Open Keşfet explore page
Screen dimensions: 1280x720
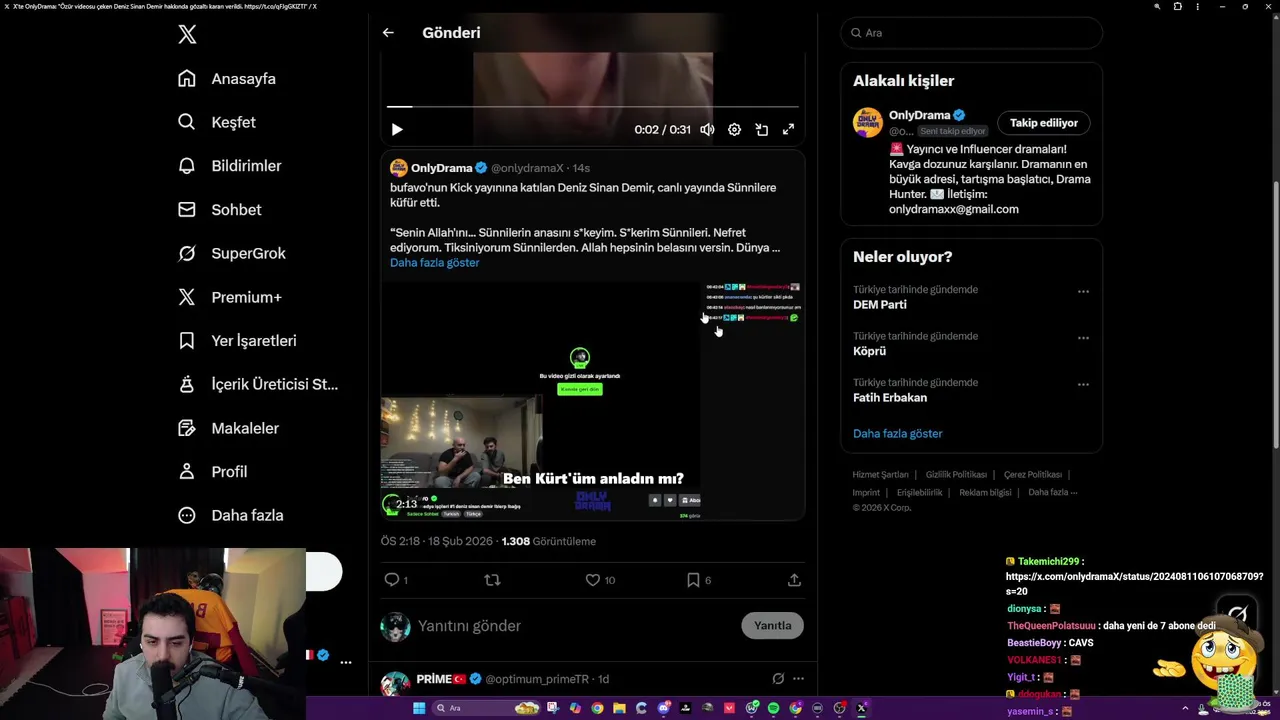(217, 122)
